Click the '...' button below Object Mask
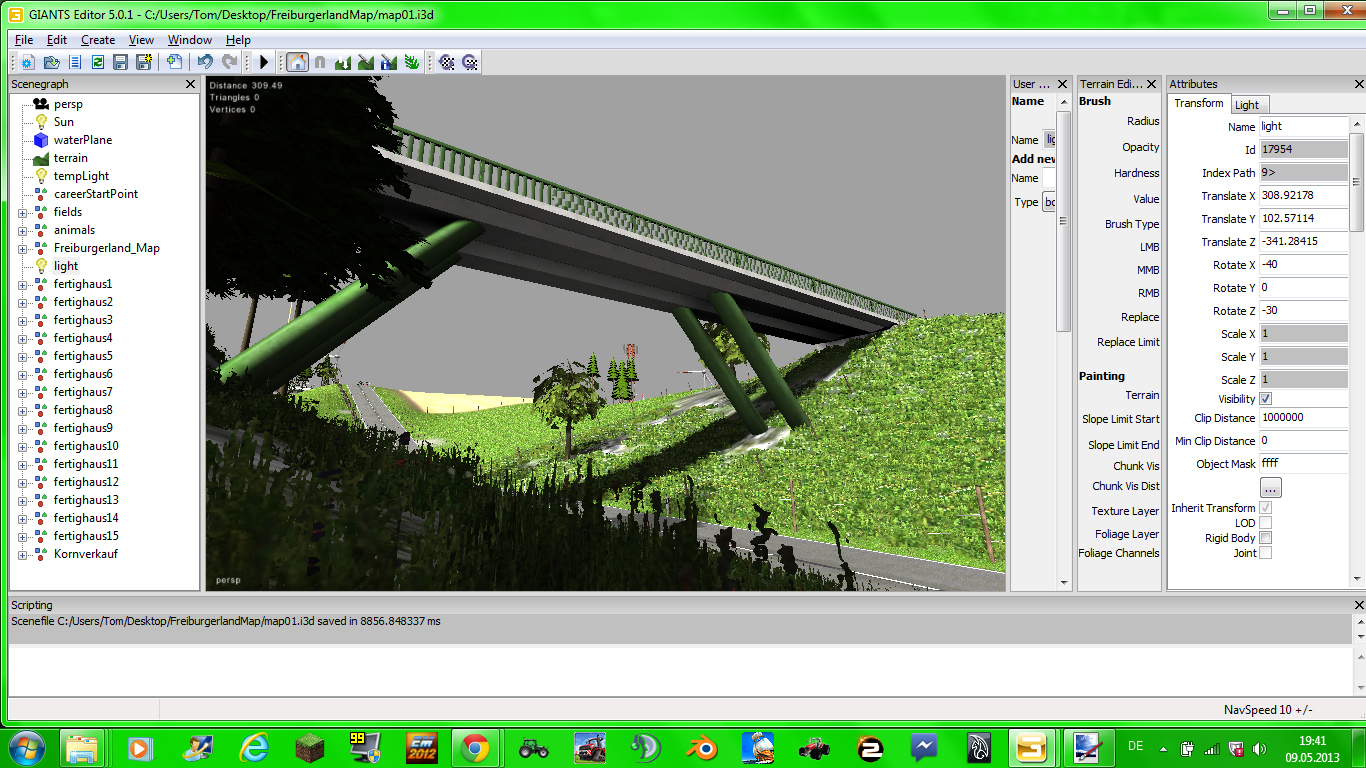 [x=1270, y=488]
